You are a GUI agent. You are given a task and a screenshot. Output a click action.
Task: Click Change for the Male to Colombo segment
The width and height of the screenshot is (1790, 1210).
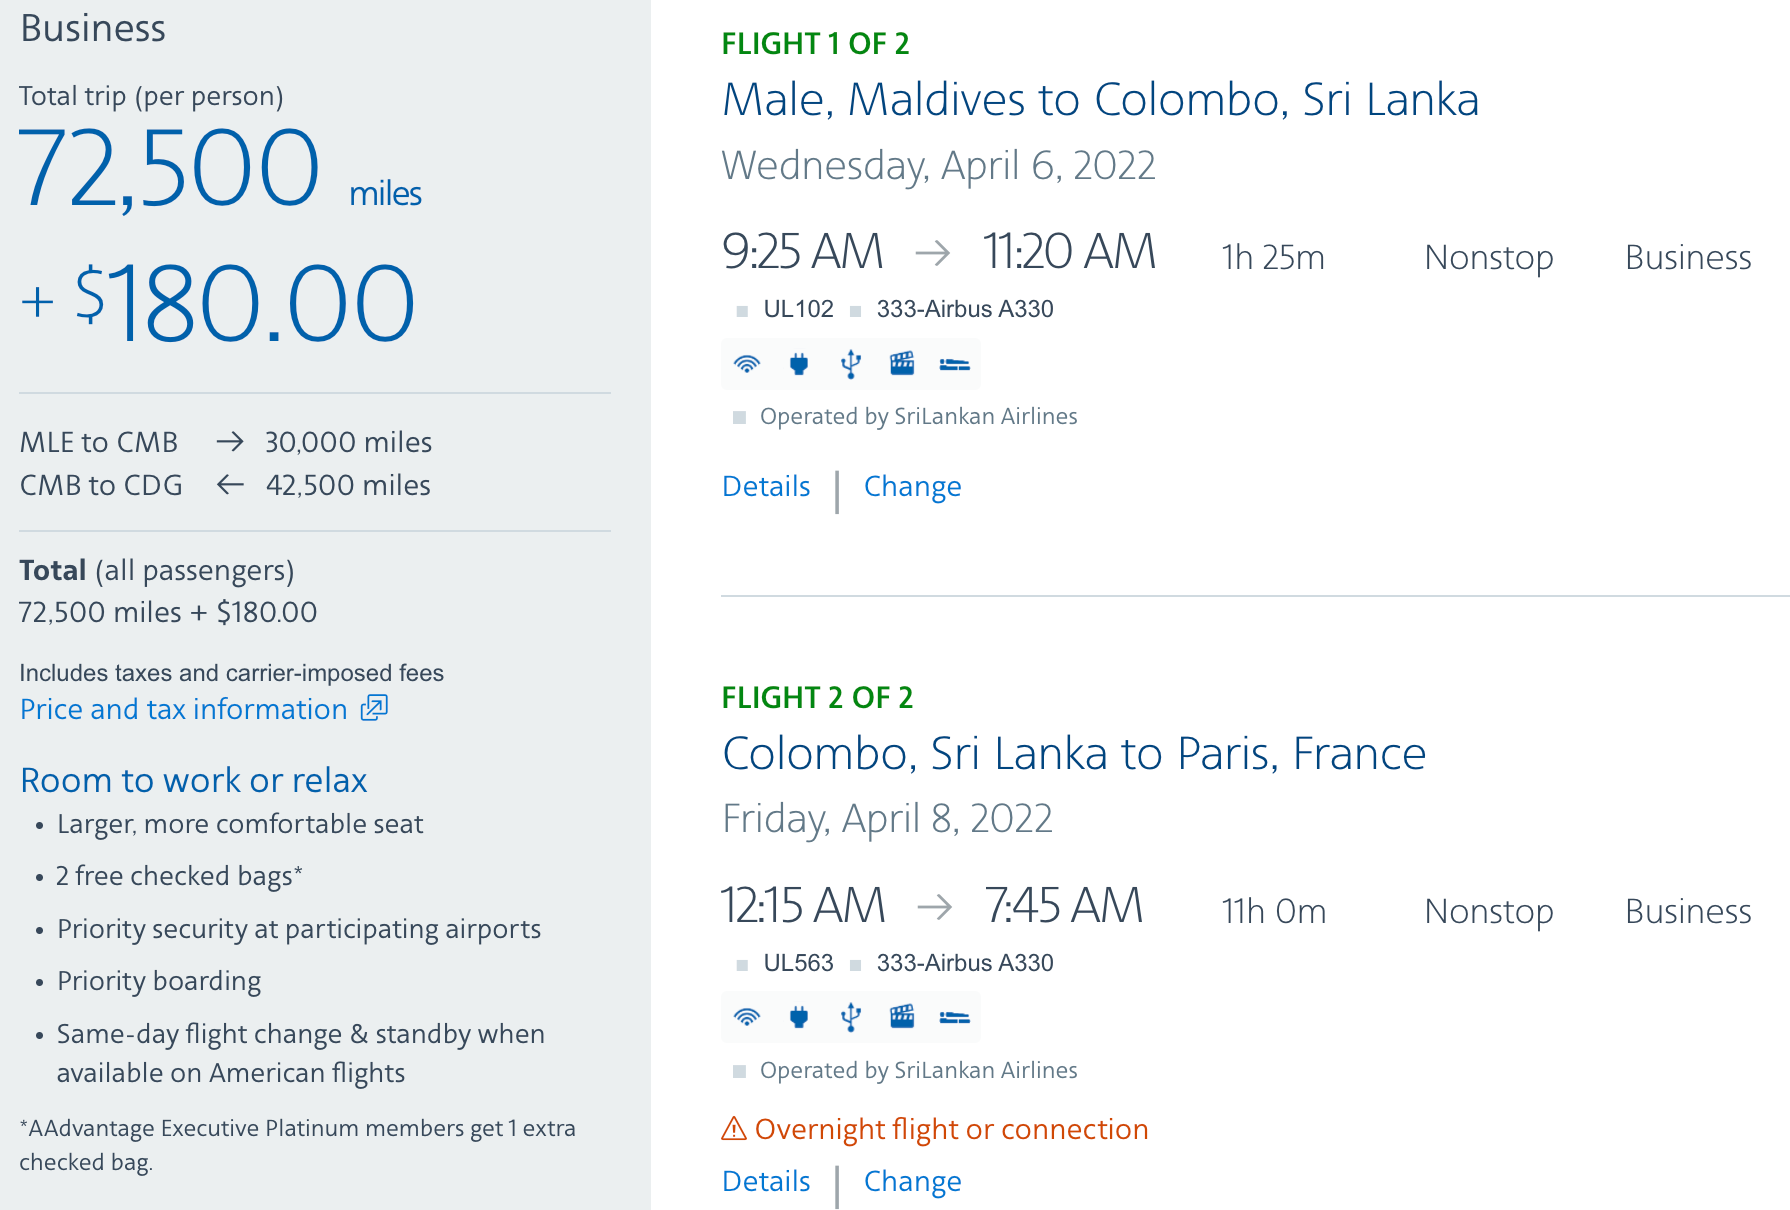coord(912,487)
